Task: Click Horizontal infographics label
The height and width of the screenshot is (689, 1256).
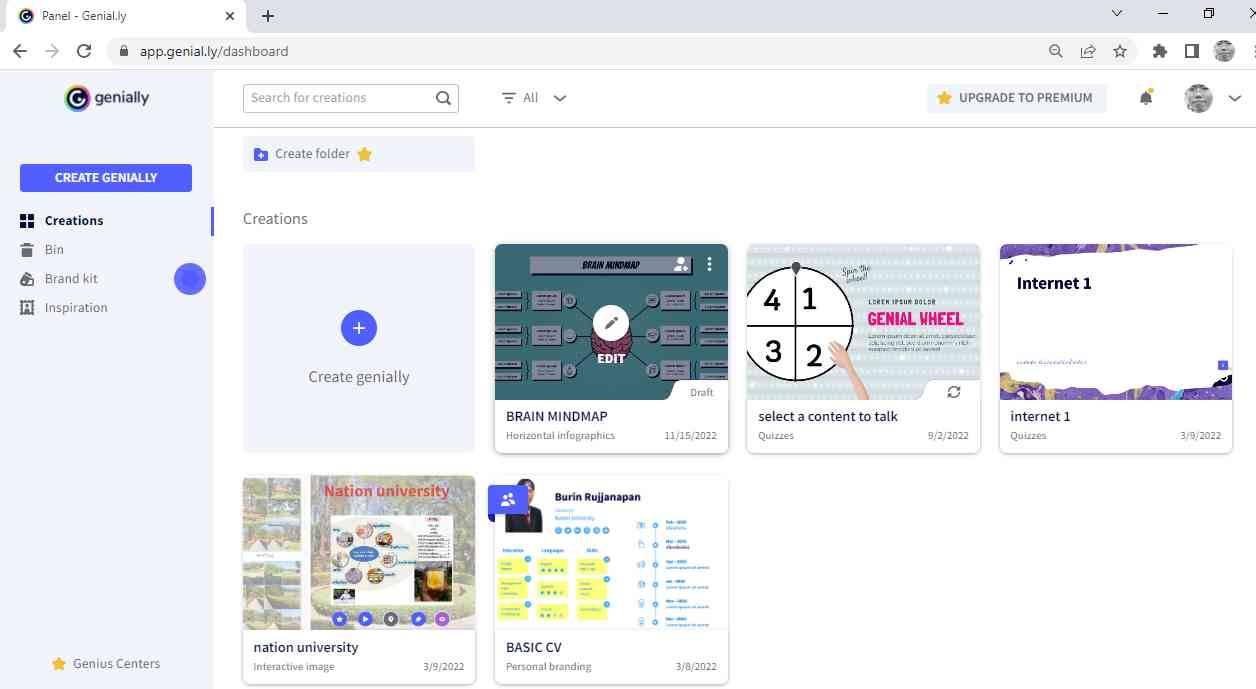Action: (x=560, y=436)
